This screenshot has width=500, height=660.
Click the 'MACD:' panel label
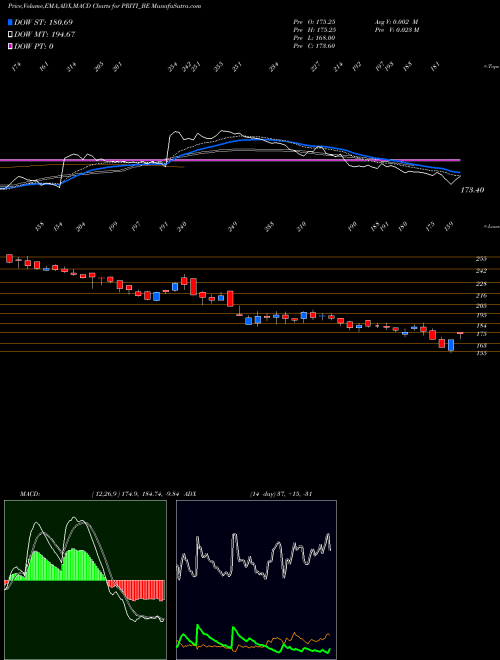[29, 494]
